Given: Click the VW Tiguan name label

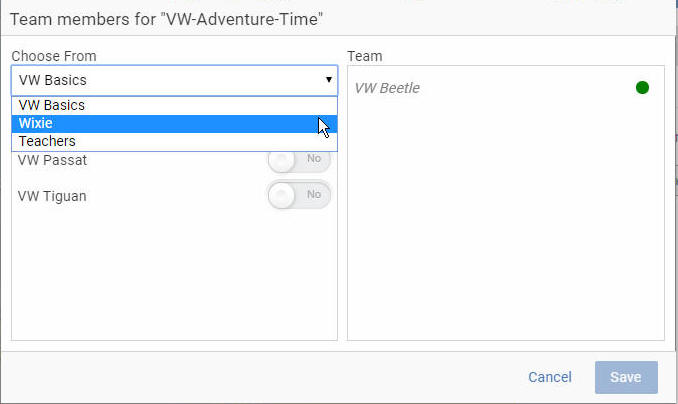Looking at the screenshot, I should click(52, 196).
